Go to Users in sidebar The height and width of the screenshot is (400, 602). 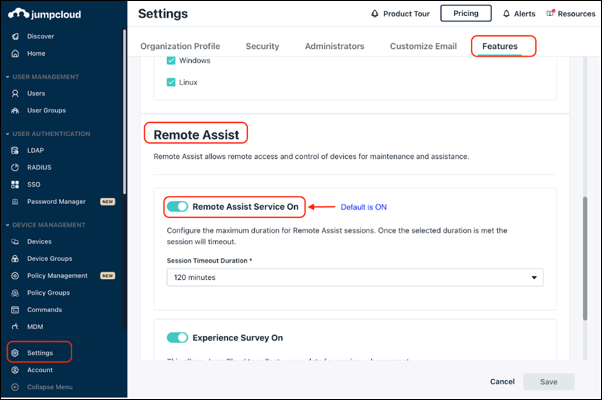pyautogui.click(x=36, y=93)
